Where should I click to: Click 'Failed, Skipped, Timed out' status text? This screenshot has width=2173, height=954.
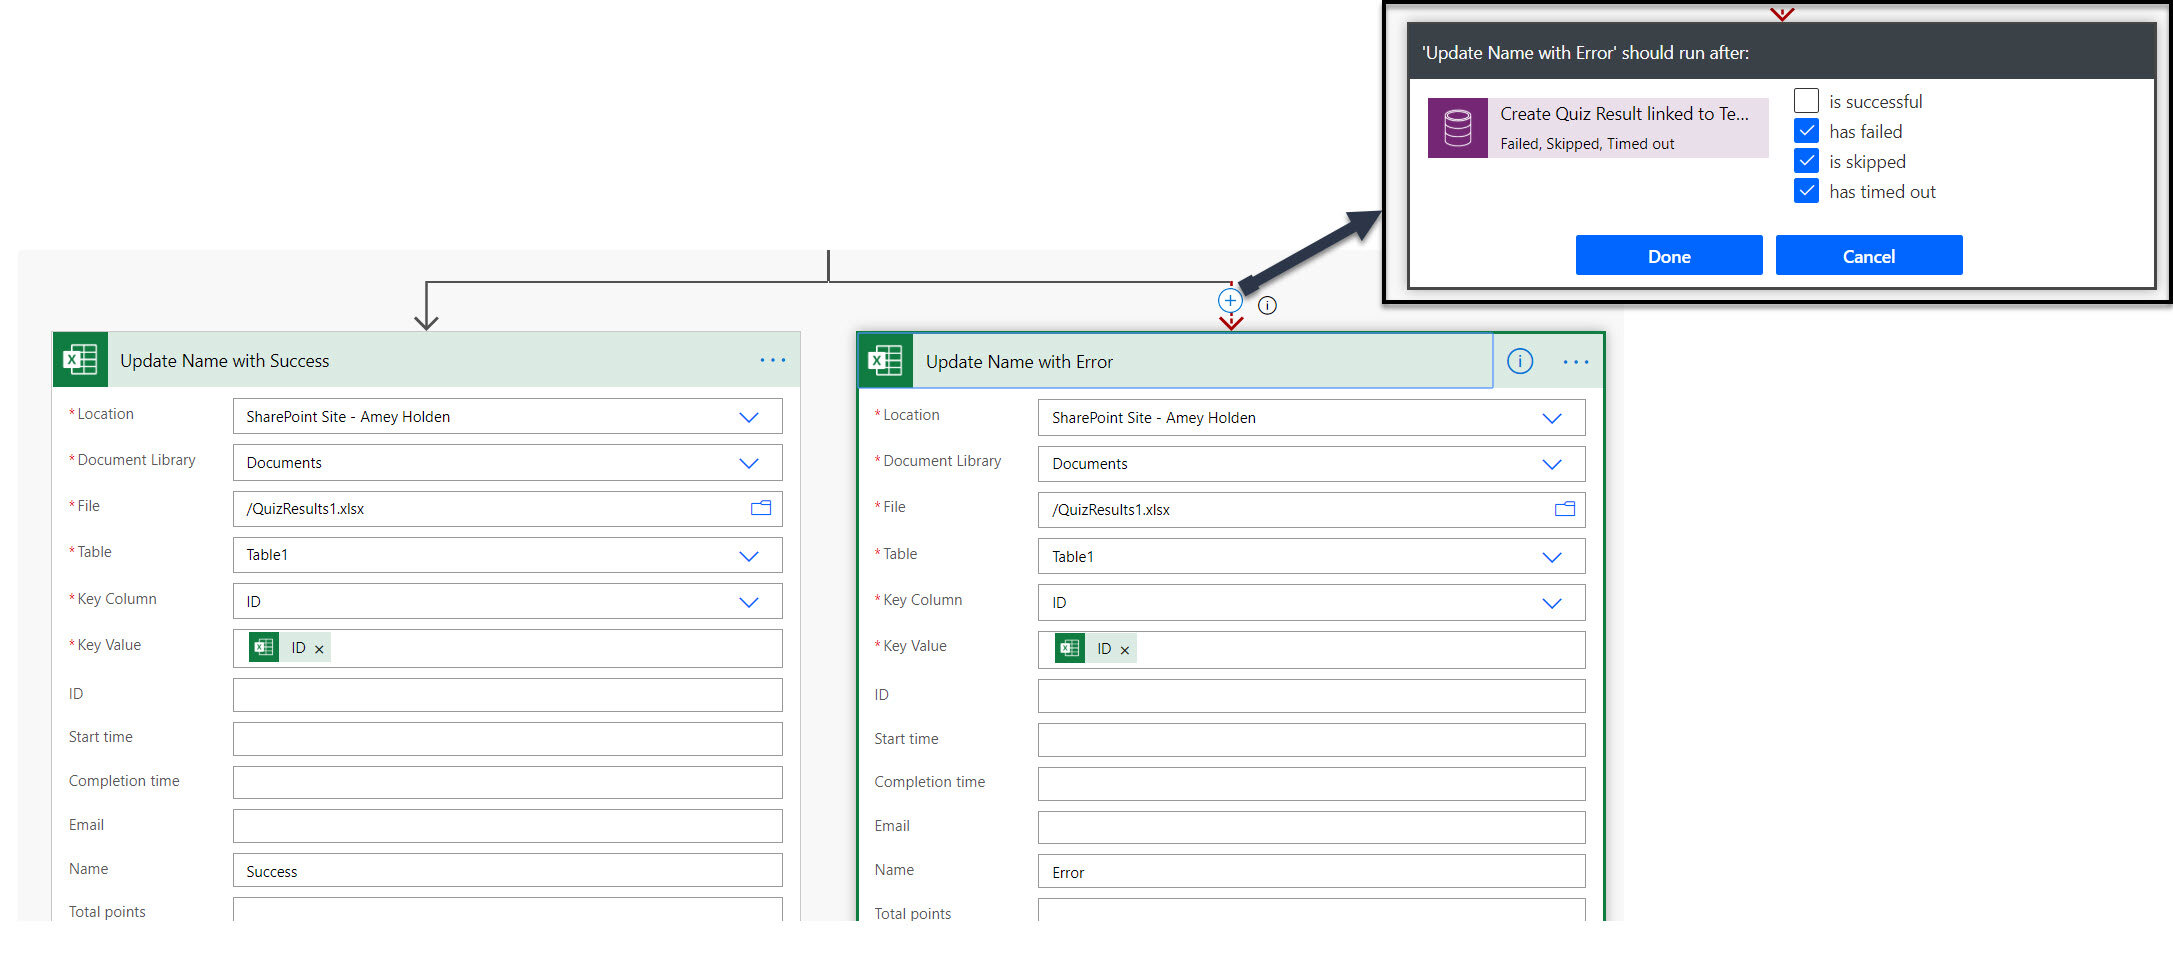point(1587,144)
